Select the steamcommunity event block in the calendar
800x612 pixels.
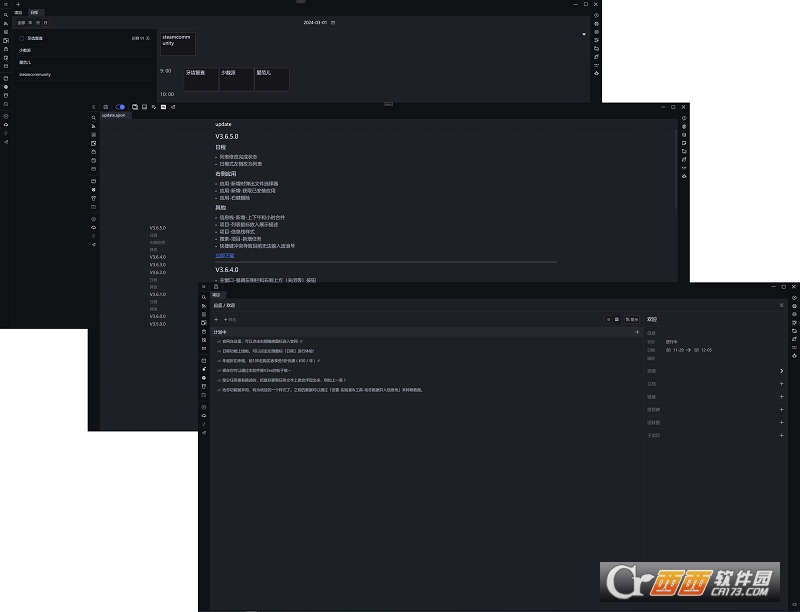coord(178,44)
